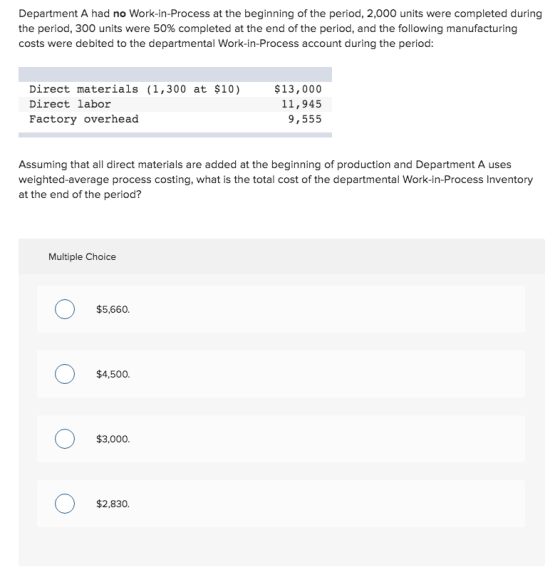Click the $2,830 answer label
The image size is (560, 582).
pos(113,504)
